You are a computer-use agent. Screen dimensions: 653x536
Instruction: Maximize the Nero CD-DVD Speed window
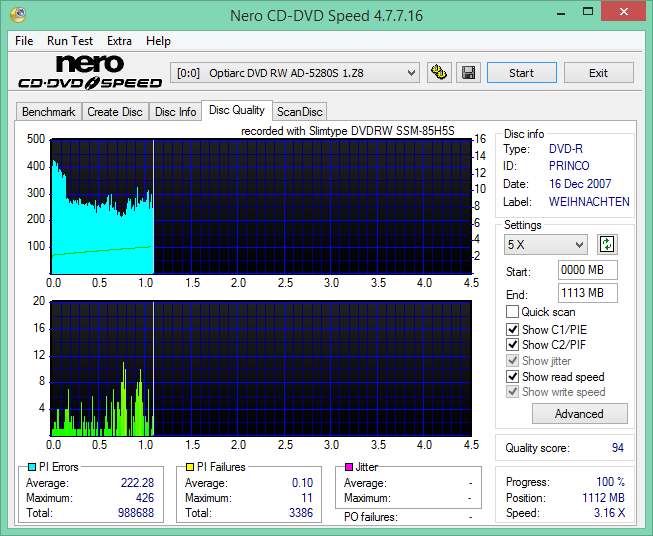tap(588, 12)
